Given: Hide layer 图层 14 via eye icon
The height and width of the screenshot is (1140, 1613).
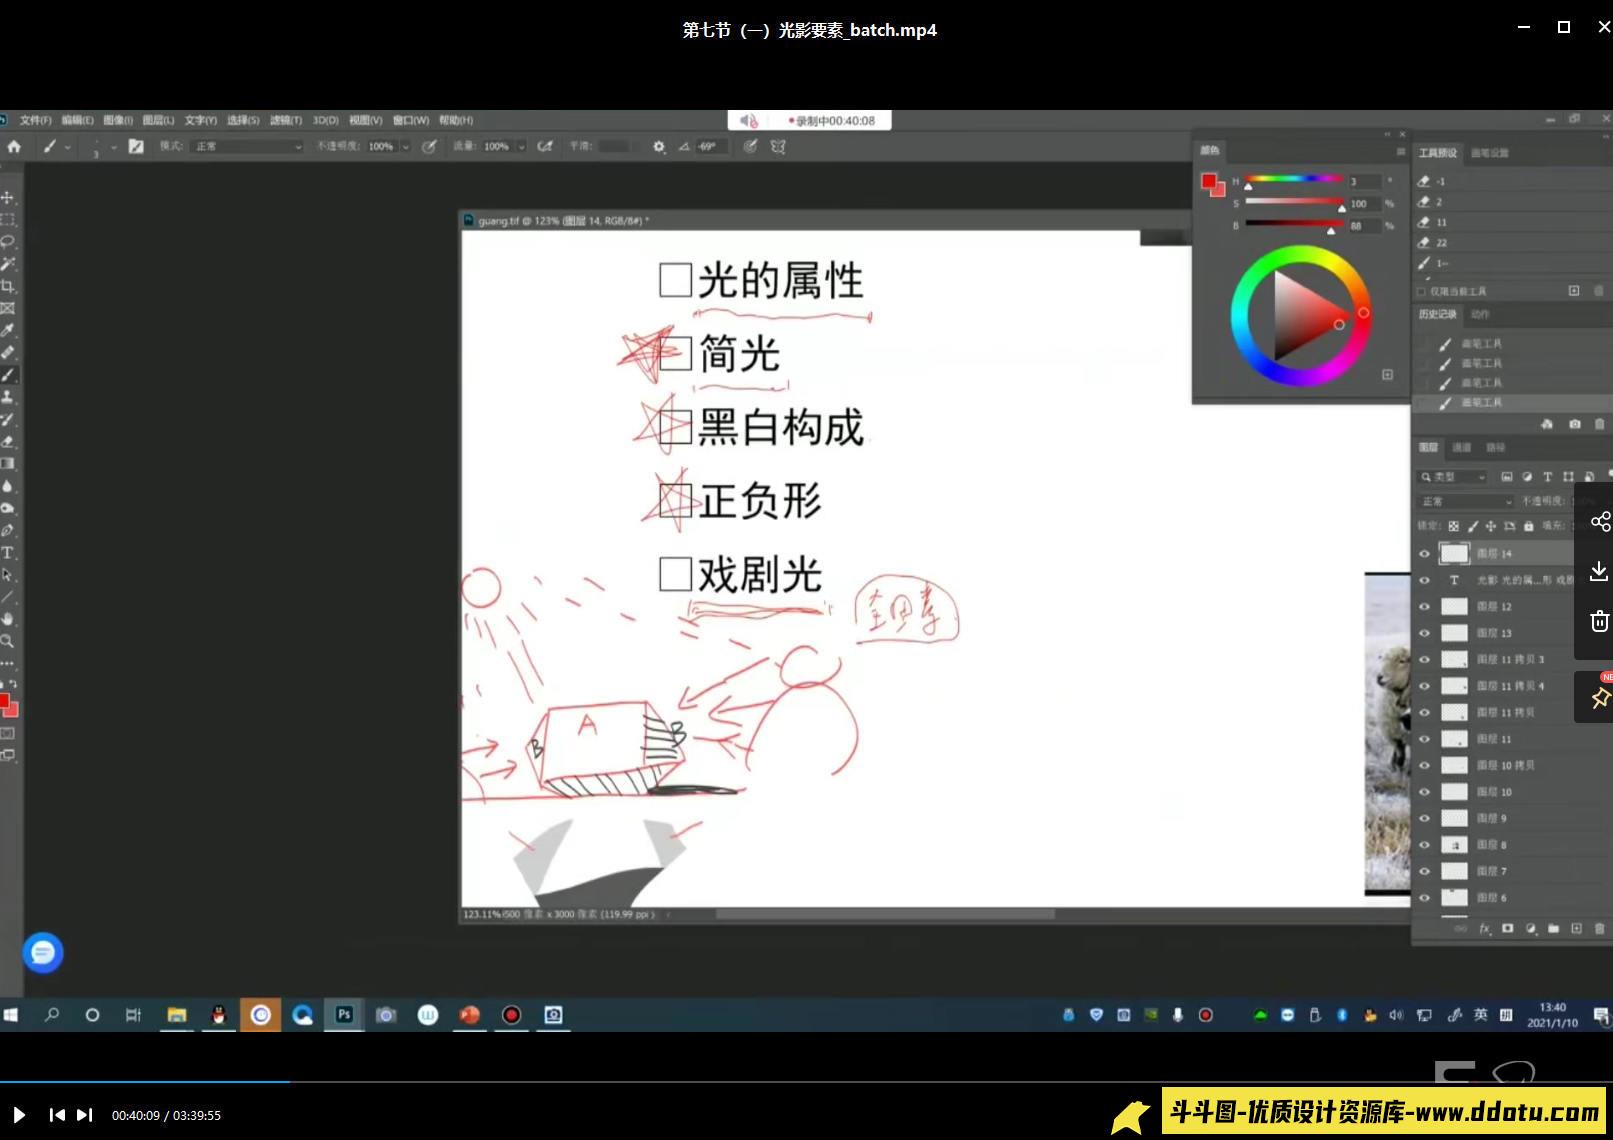Looking at the screenshot, I should tap(1425, 553).
